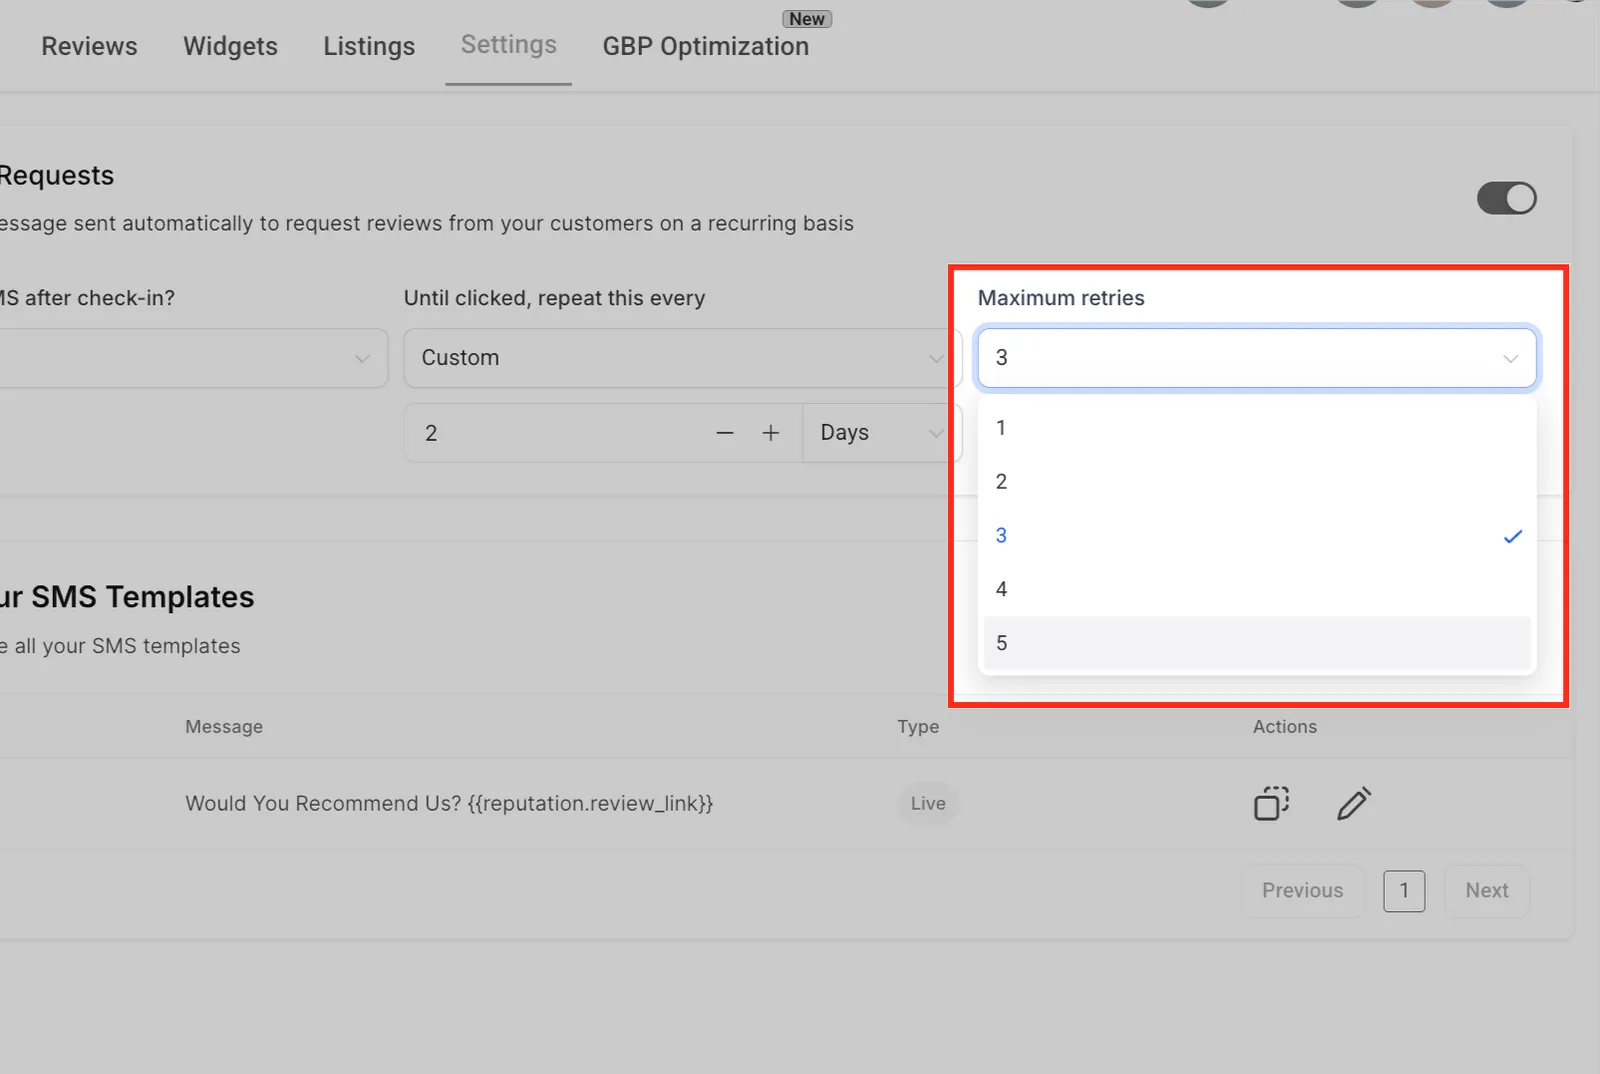This screenshot has width=1600, height=1074.
Task: Increase the repeat interval with plus
Action: [770, 433]
